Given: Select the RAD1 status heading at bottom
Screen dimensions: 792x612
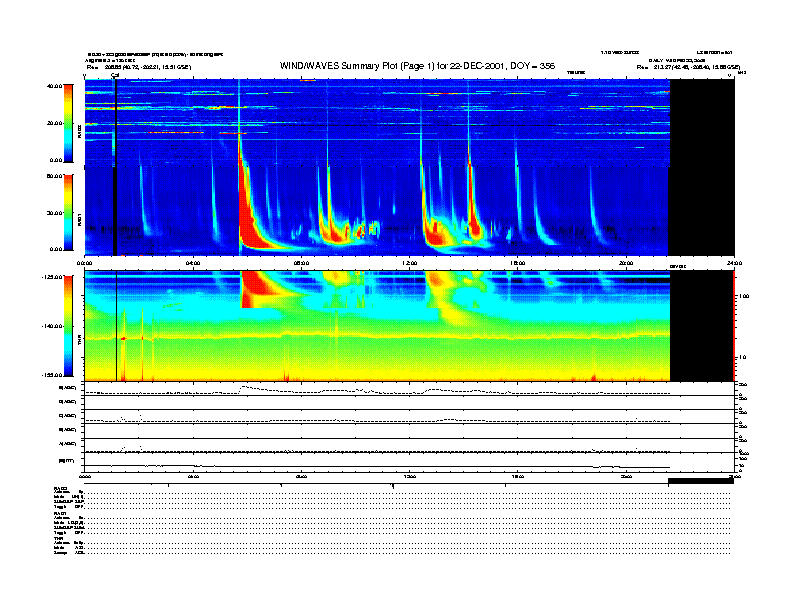Looking at the screenshot, I should [60, 513].
